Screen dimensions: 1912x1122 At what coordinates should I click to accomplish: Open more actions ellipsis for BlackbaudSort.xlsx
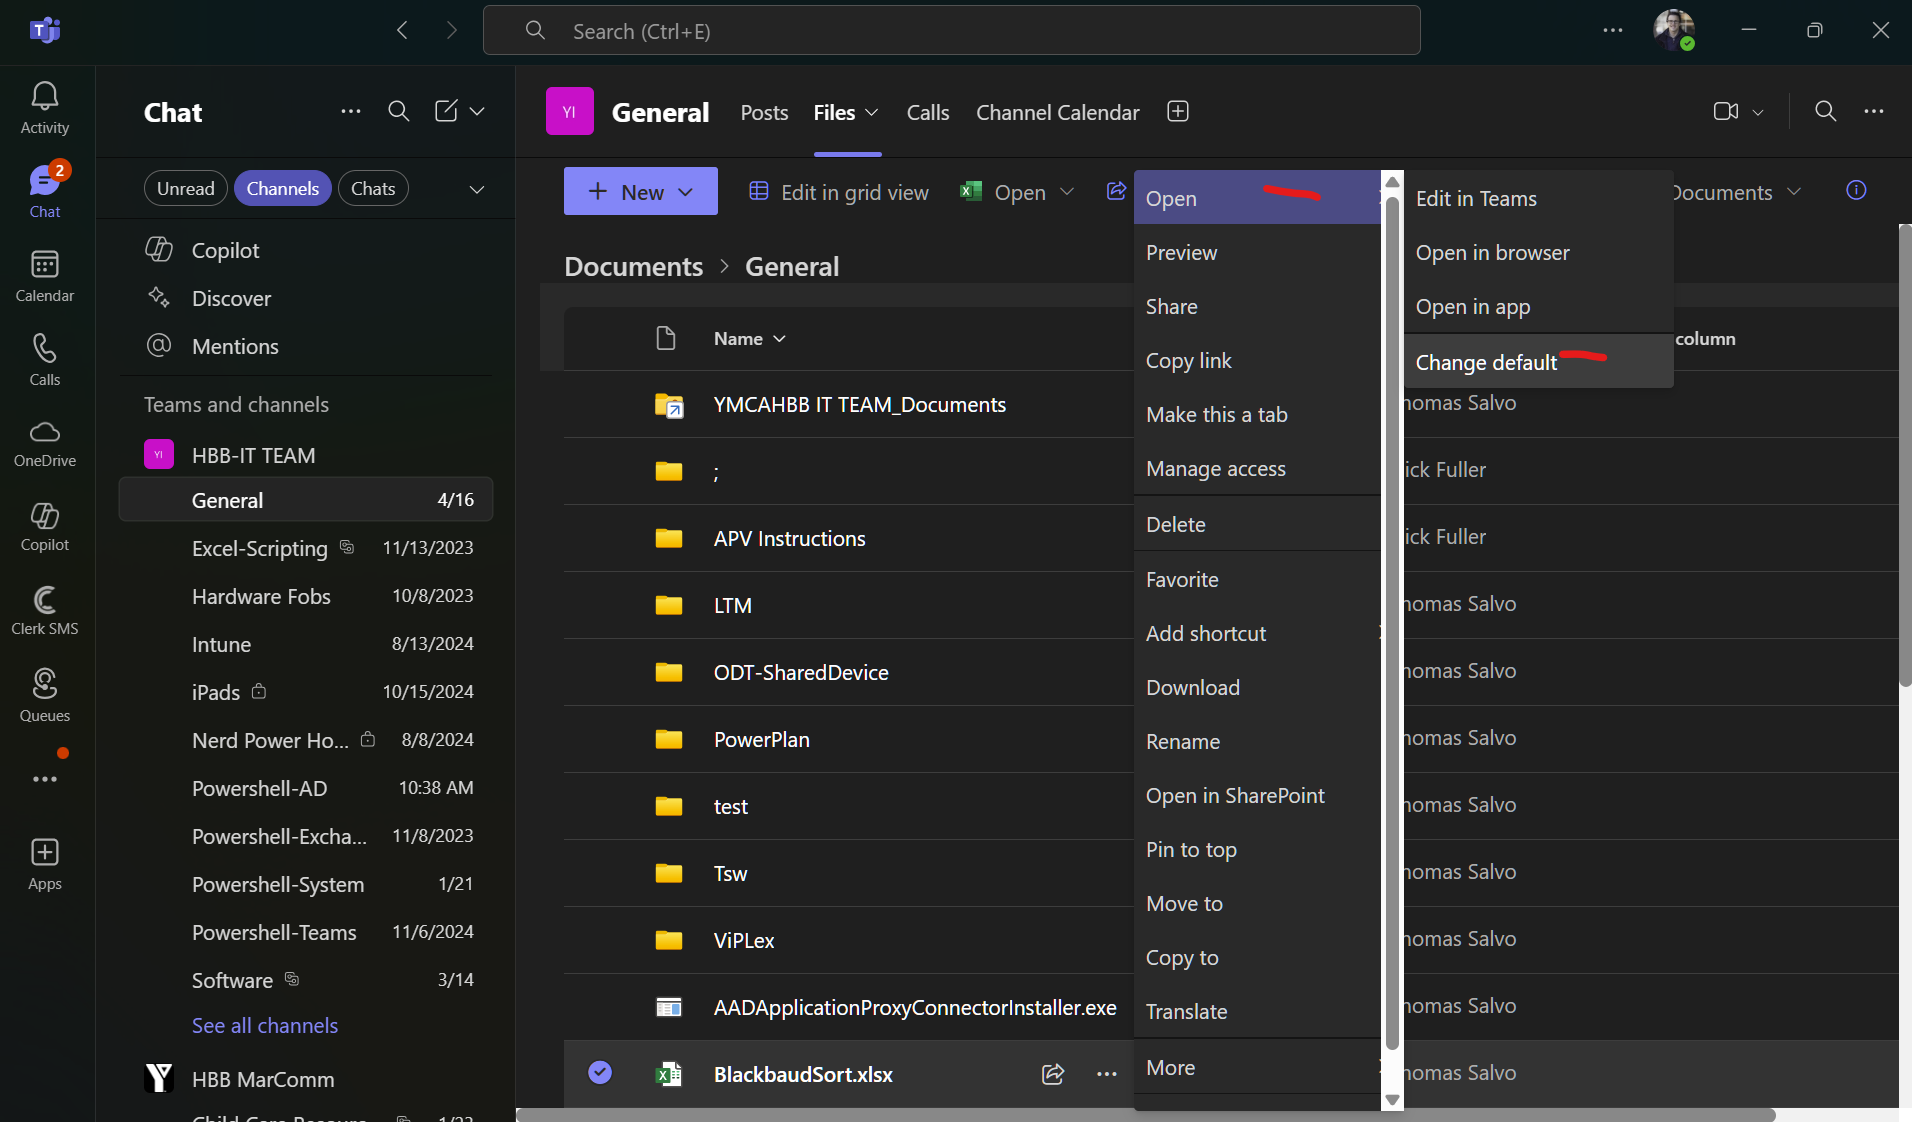click(1107, 1074)
